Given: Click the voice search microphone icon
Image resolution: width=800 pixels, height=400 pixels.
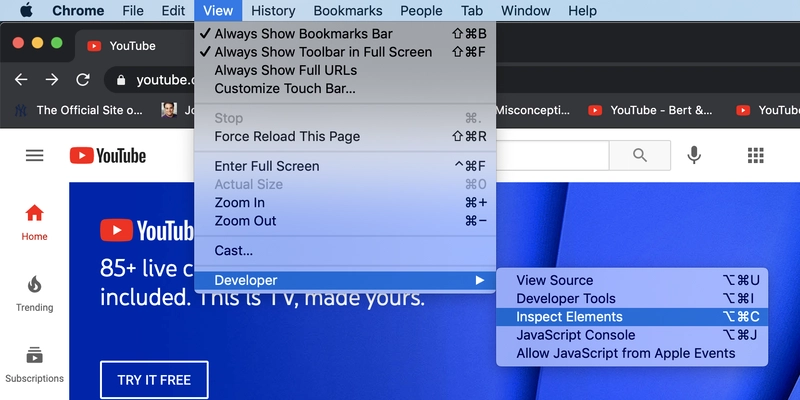Looking at the screenshot, I should (x=694, y=155).
